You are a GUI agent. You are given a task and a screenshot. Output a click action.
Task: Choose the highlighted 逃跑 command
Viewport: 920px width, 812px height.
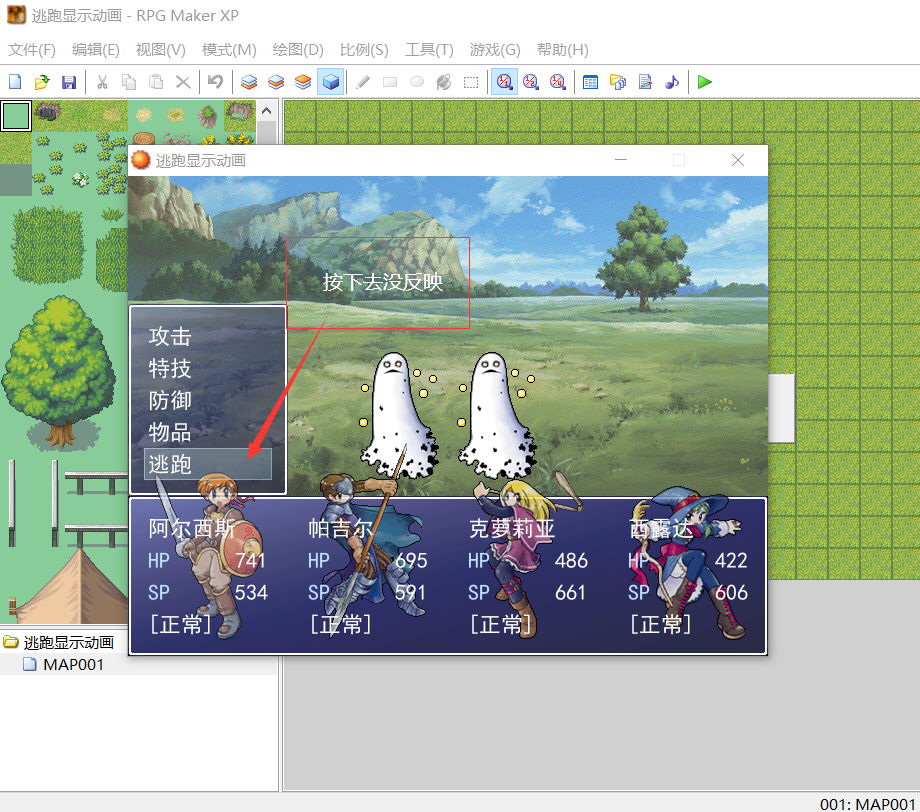pos(208,464)
